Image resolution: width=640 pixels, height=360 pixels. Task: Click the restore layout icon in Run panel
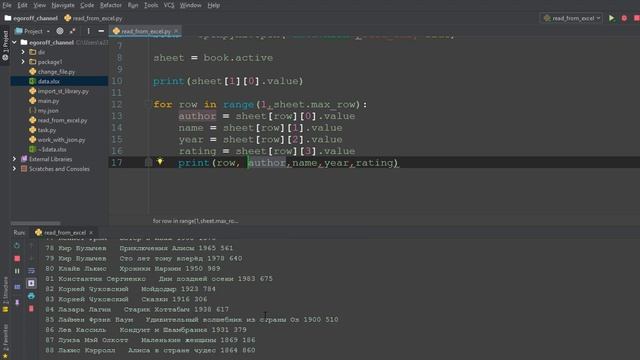17,287
